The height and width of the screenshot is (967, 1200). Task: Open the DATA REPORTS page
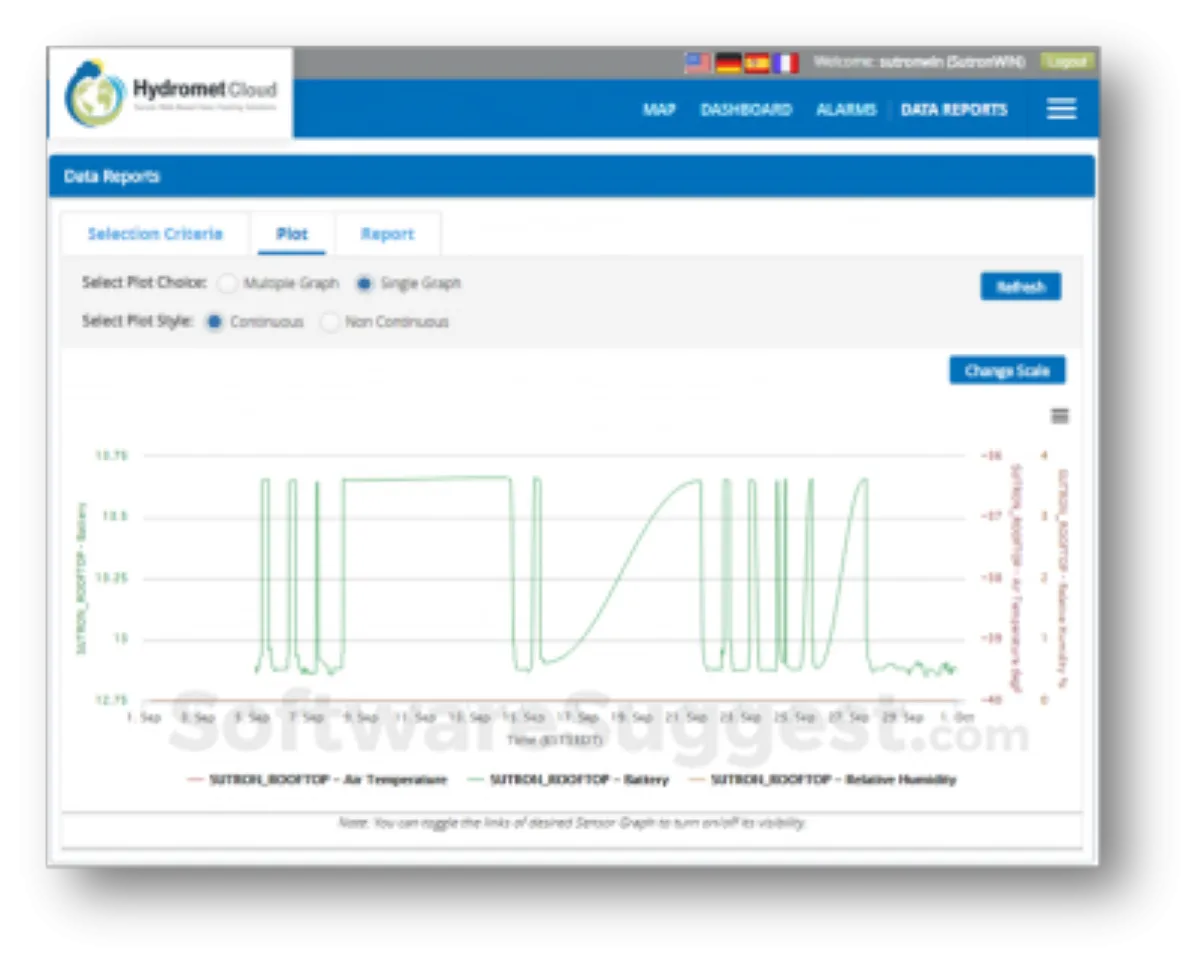click(954, 110)
